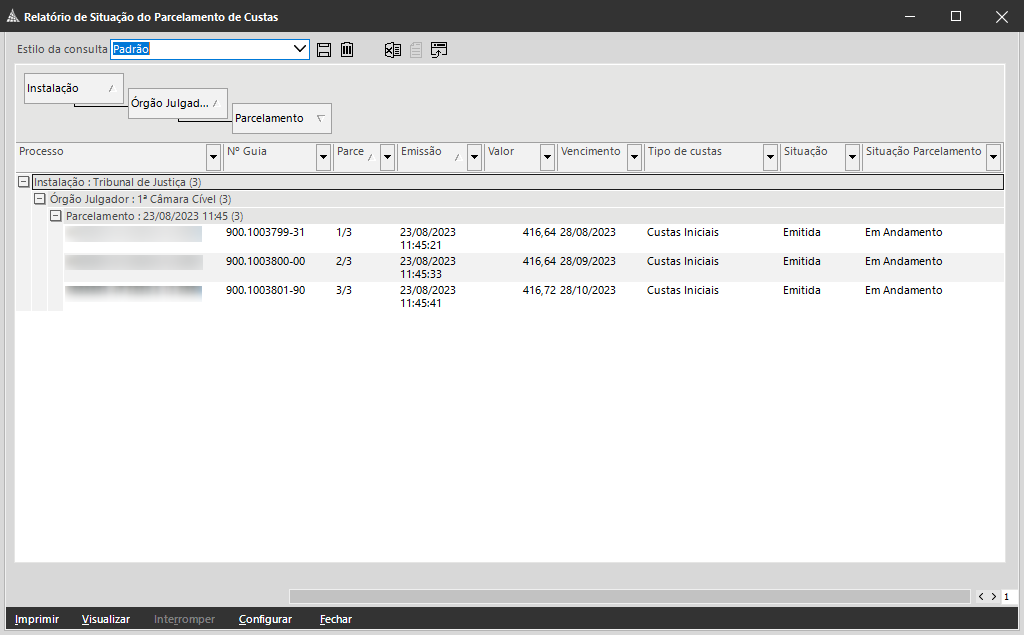Image resolution: width=1024 pixels, height=635 pixels.
Task: Click Visualizar in the bottom bar
Action: coord(106,619)
